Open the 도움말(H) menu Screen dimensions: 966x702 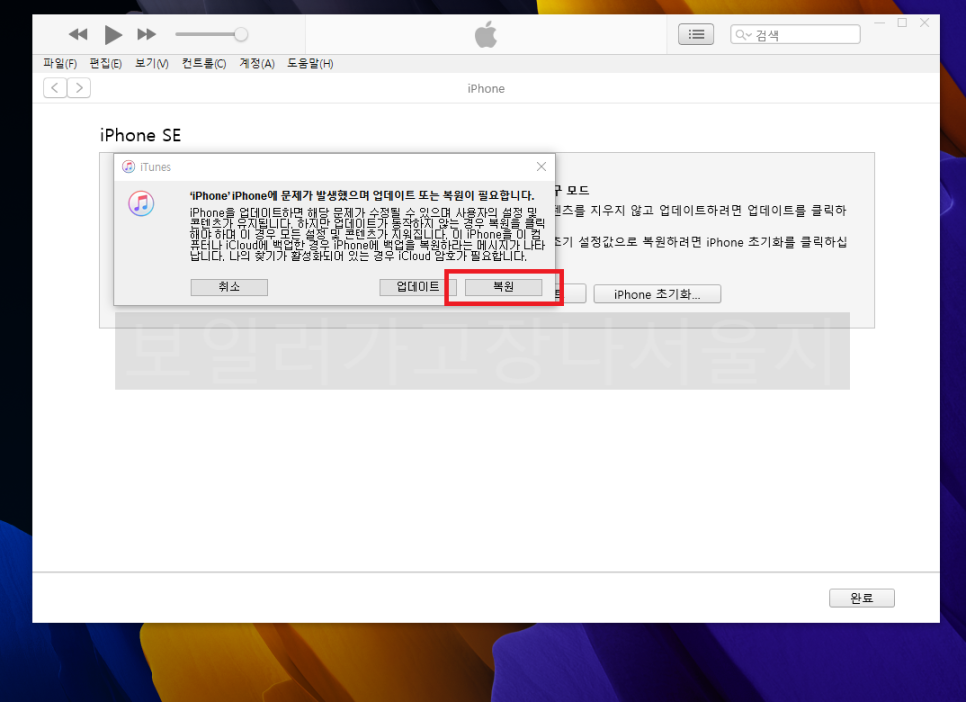310,63
